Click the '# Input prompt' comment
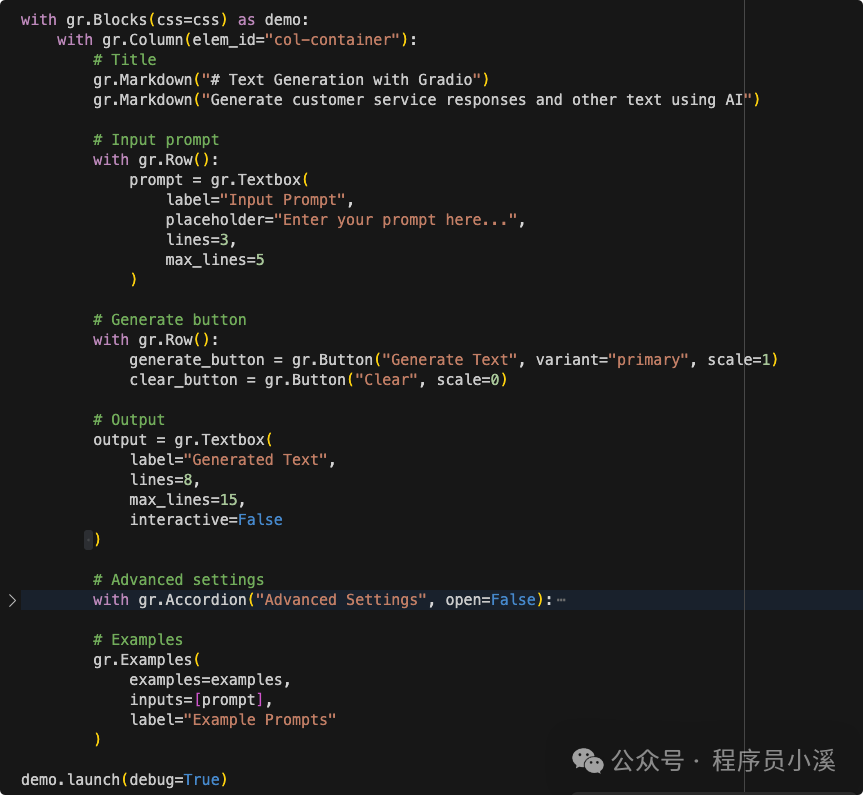Screen dimensions: 863x795 click(x=156, y=140)
